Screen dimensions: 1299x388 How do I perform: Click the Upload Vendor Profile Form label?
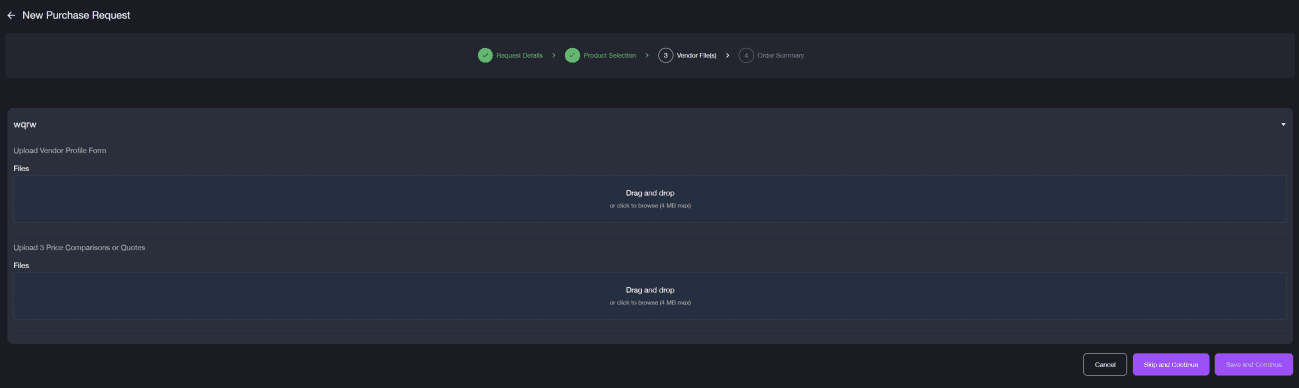(x=60, y=150)
